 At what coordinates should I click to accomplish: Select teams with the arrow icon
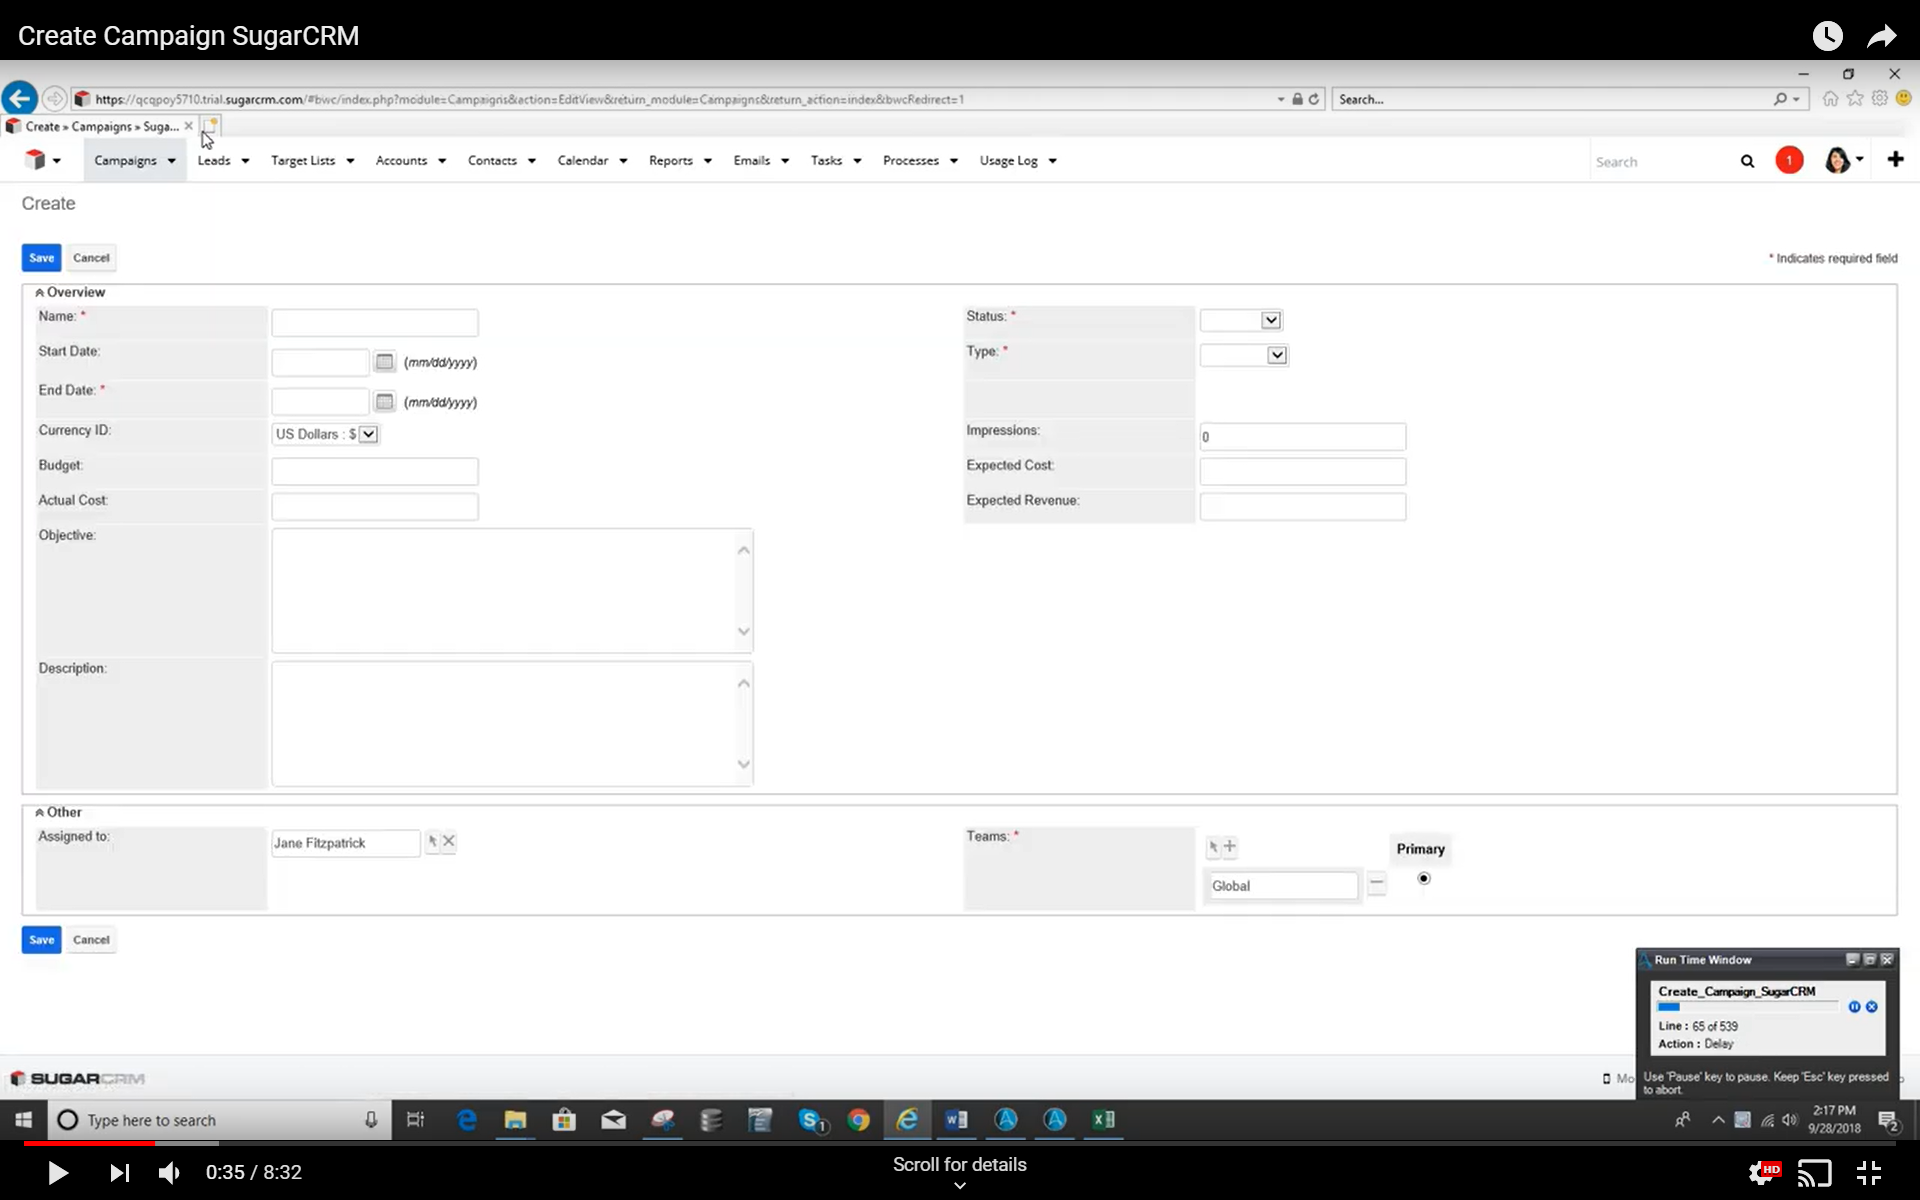(1213, 847)
